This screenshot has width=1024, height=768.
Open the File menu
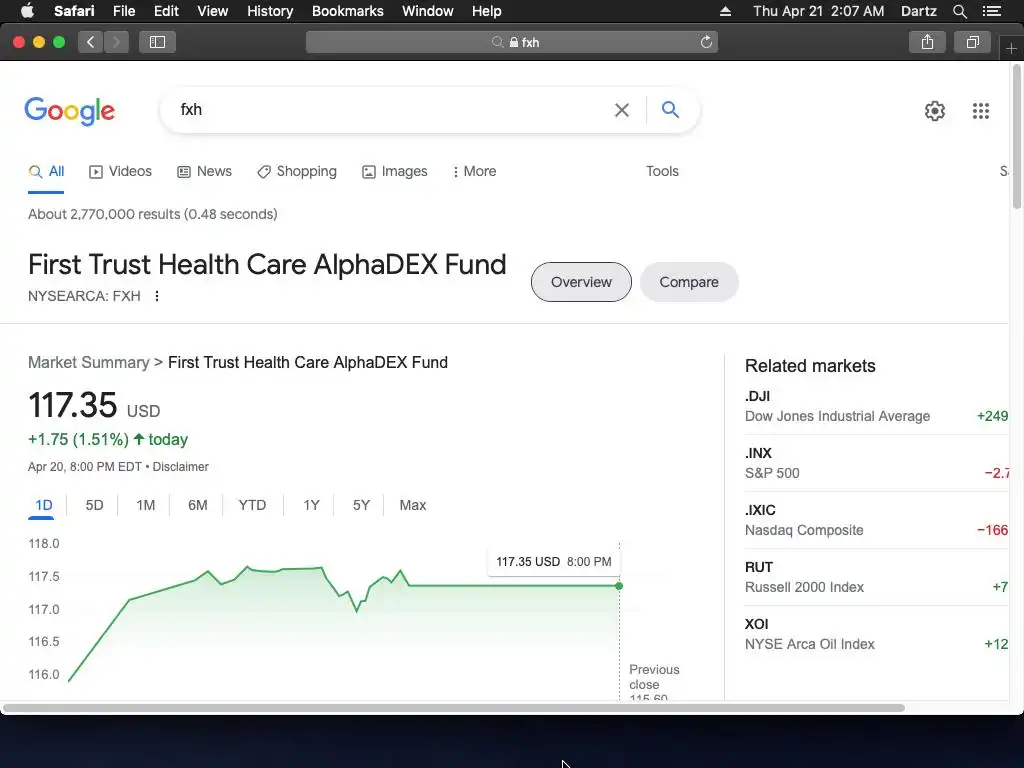(x=123, y=11)
